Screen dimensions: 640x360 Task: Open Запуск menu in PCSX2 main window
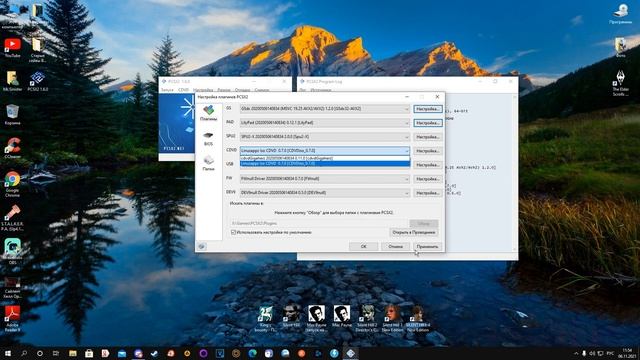pyautogui.click(x=167, y=90)
